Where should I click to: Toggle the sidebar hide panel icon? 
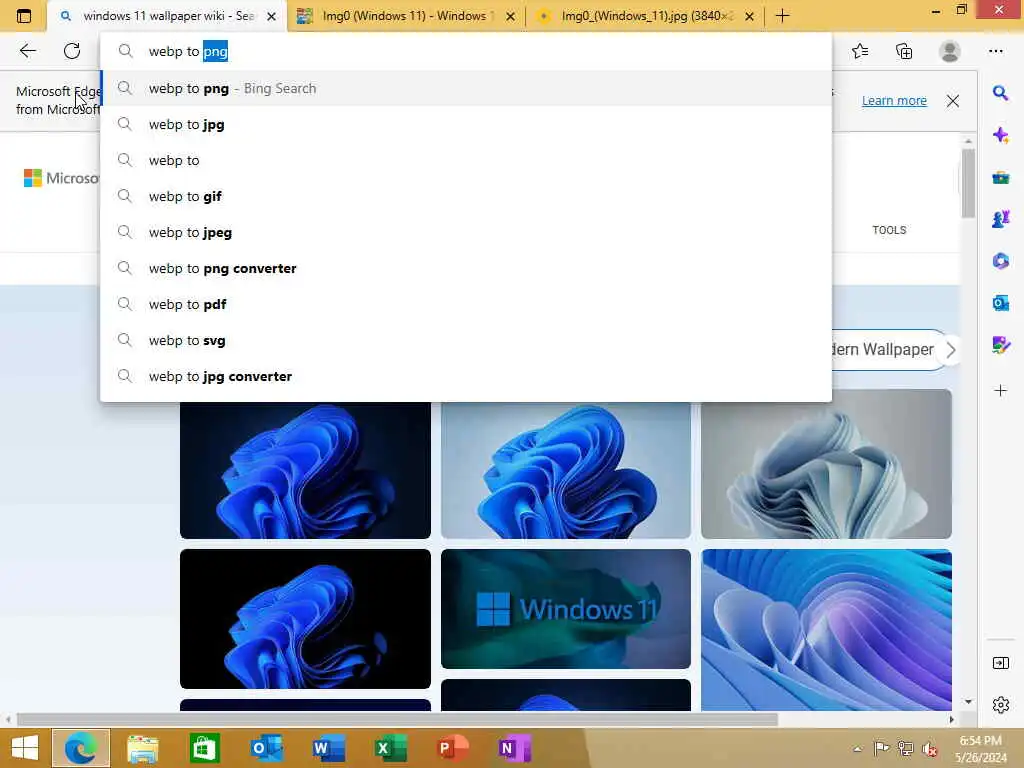(x=1000, y=663)
